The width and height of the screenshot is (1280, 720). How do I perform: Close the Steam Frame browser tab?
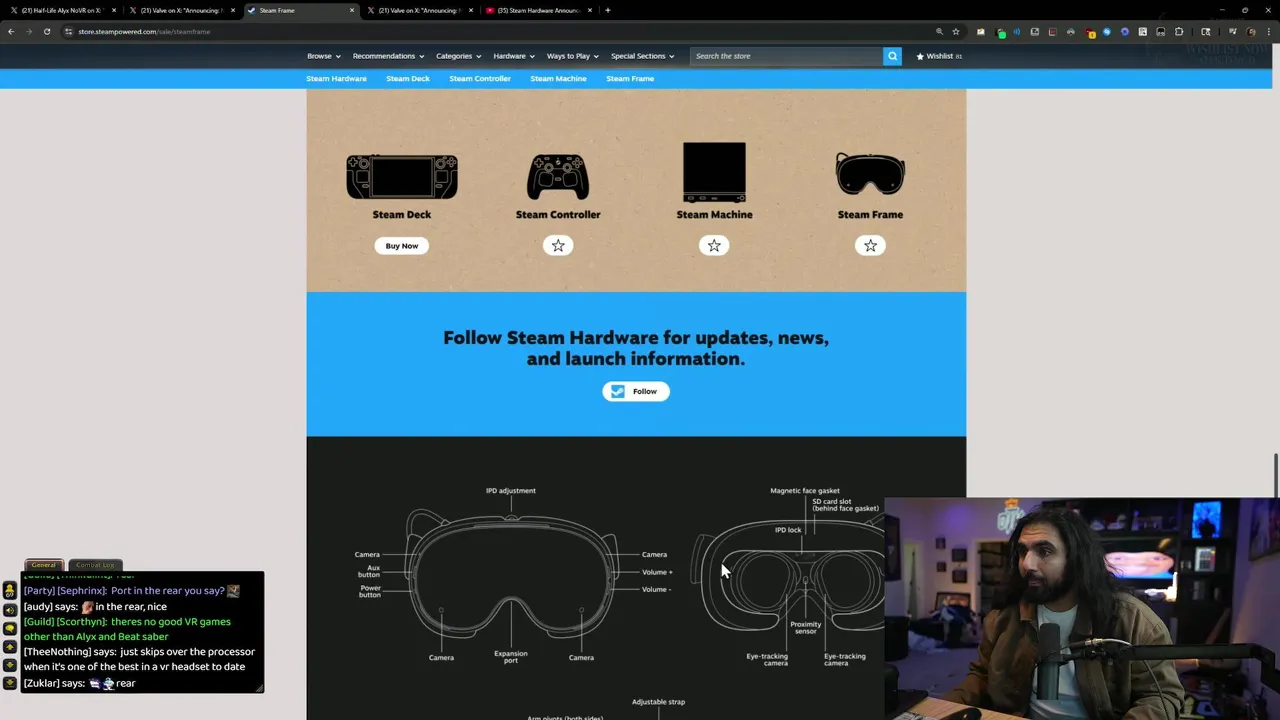point(352,10)
